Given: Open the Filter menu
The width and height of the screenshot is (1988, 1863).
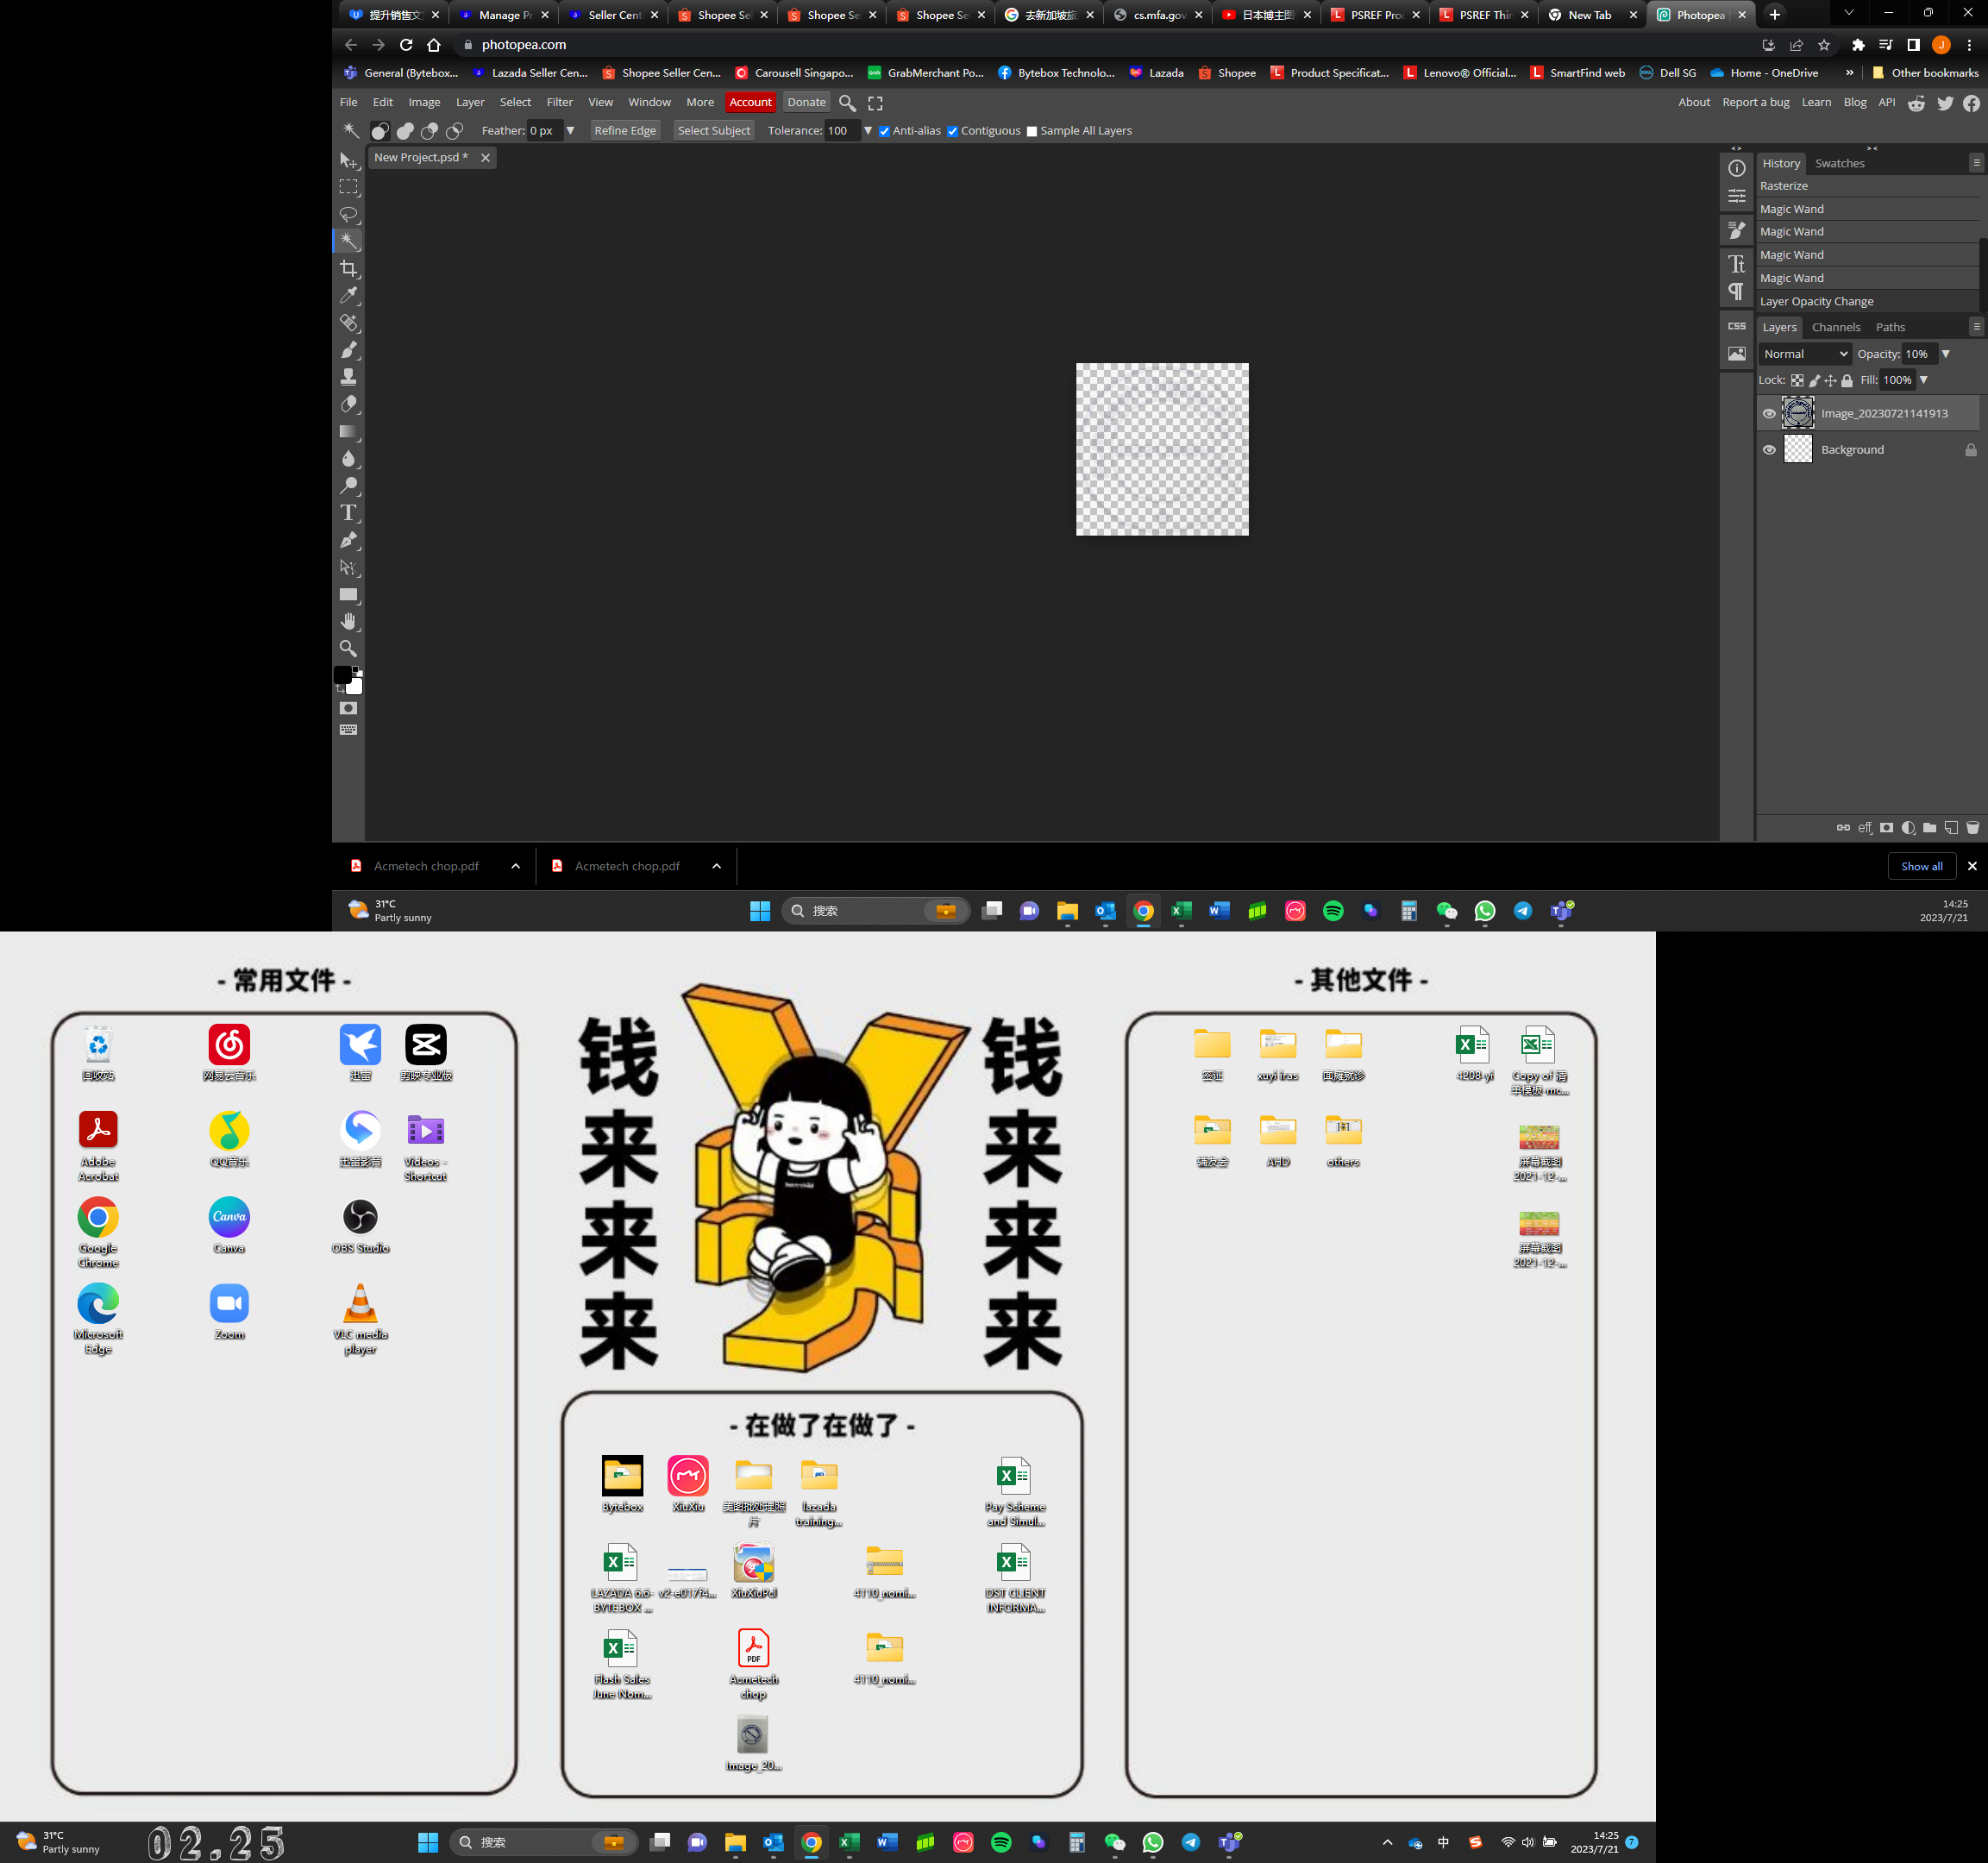Looking at the screenshot, I should point(559,102).
